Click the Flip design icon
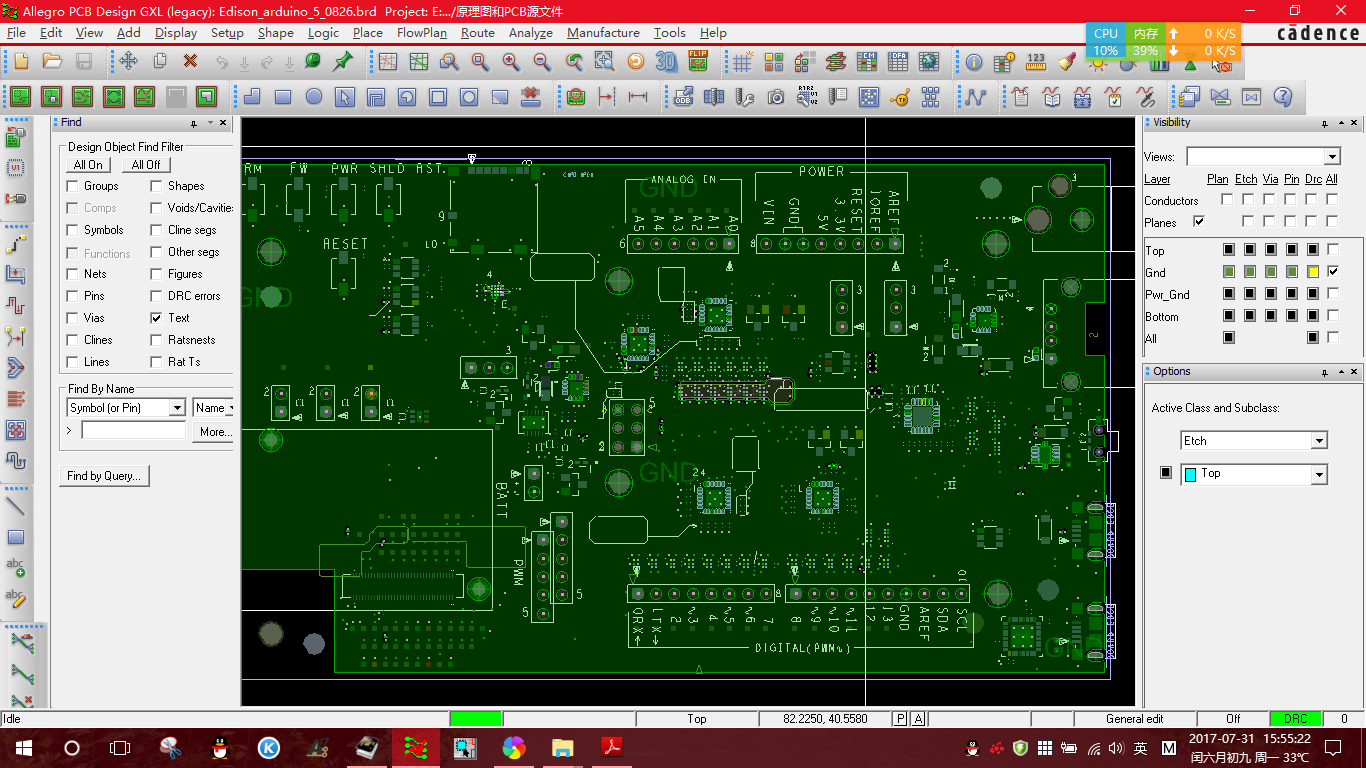Viewport: 1366px width, 768px height. (698, 62)
